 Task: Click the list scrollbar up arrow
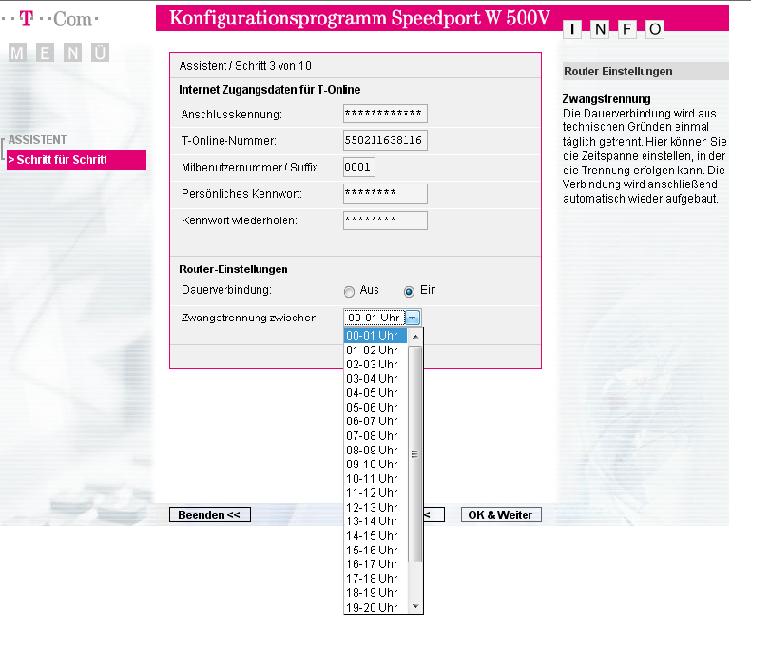(415, 336)
